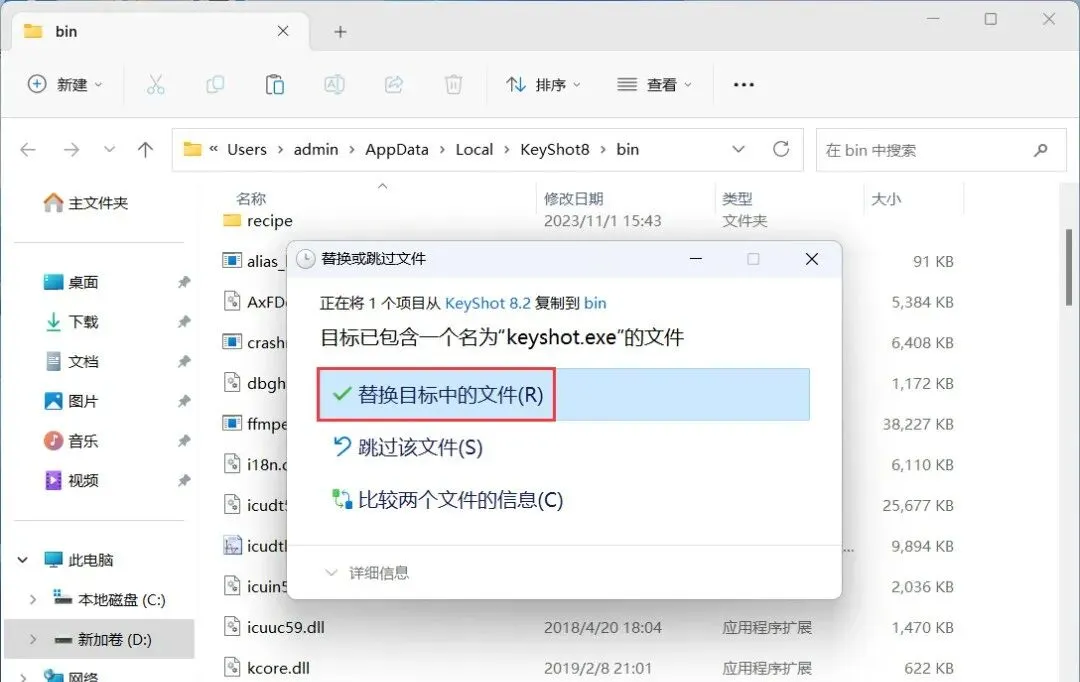Click the Copy icon in toolbar

(216, 85)
